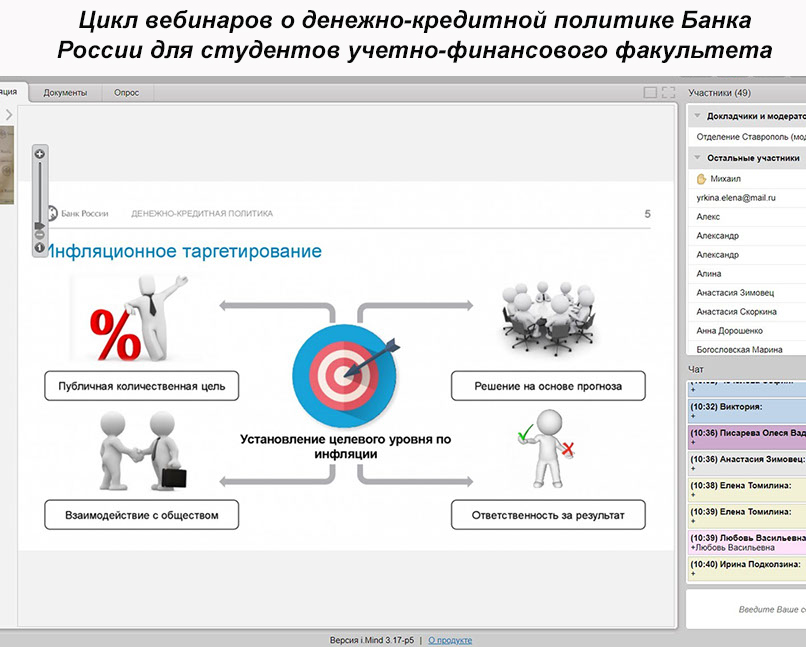Viewport: 806px width, 647px height.
Task: Open the Опрос tab
Action: [x=126, y=93]
